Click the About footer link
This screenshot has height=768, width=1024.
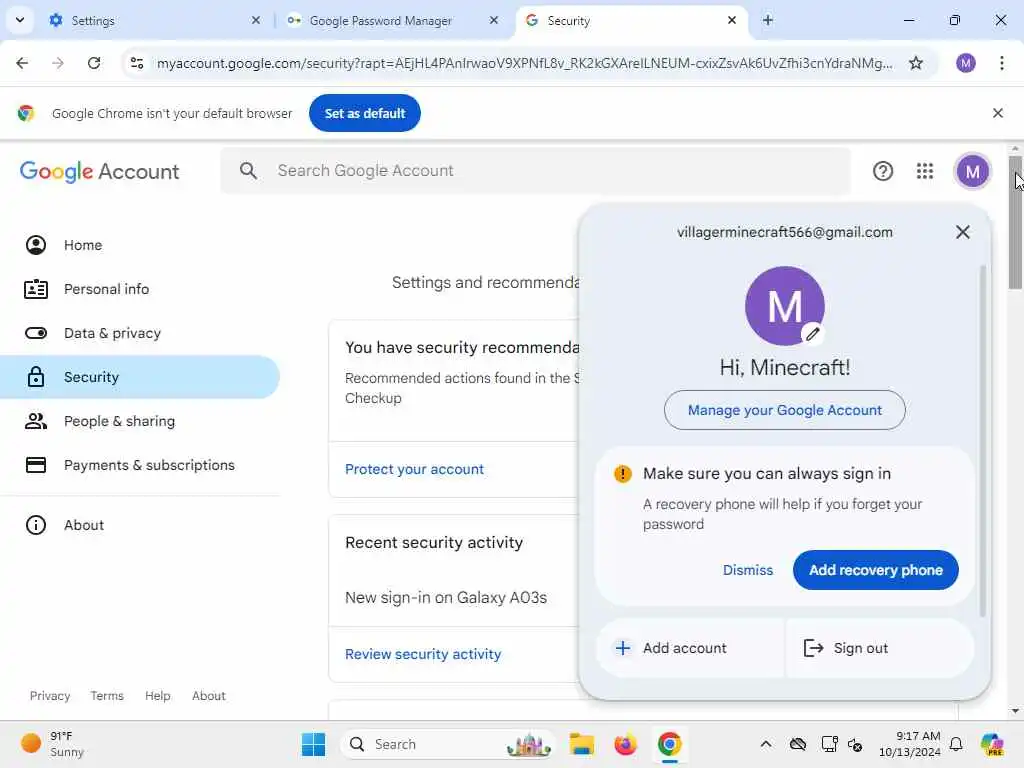208,696
